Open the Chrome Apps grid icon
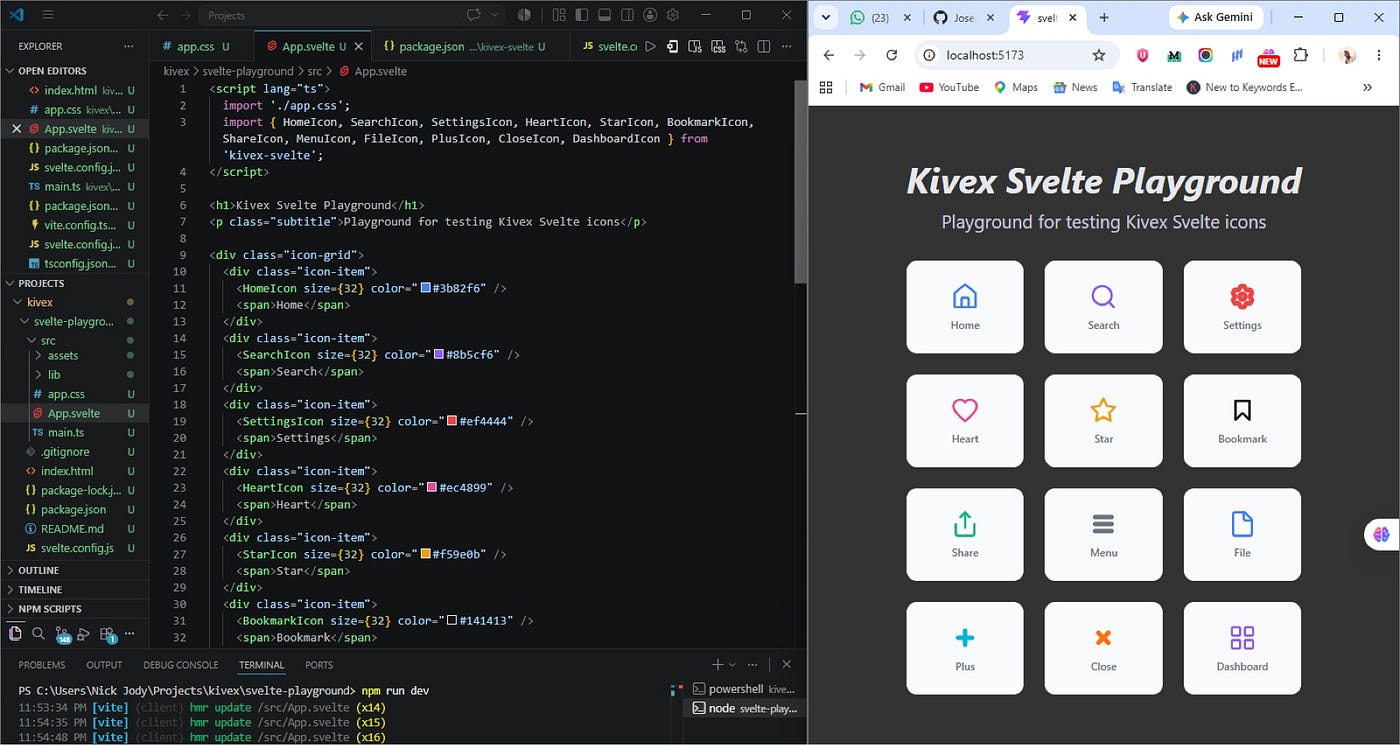The width and height of the screenshot is (1400, 745). [826, 87]
